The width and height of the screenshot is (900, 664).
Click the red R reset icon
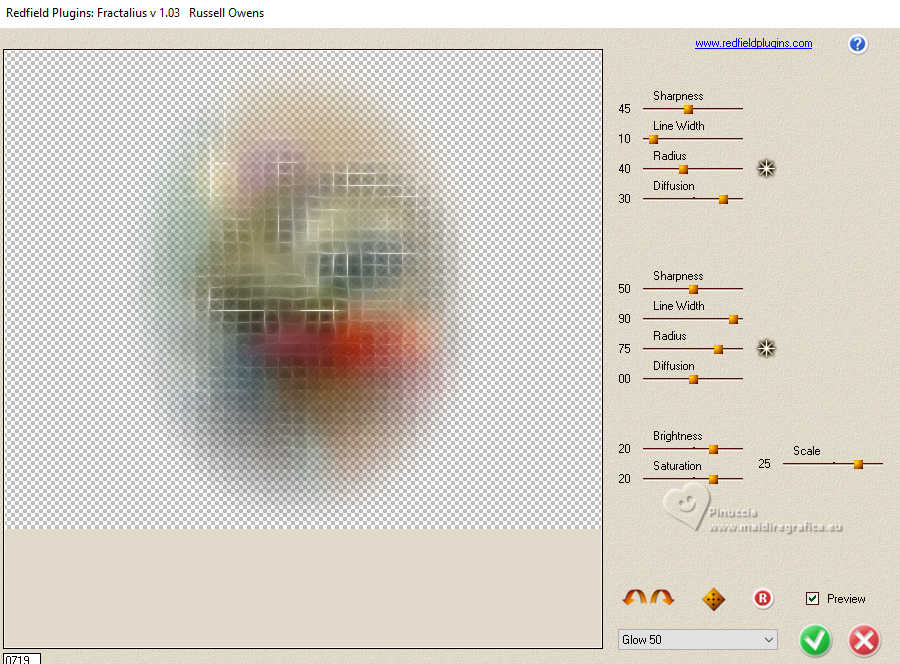[x=763, y=599]
